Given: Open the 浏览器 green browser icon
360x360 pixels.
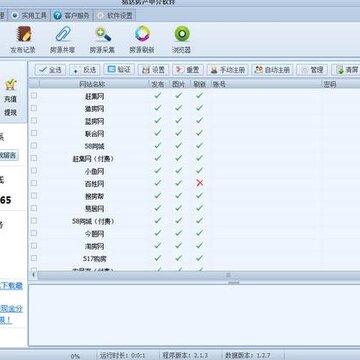Looking at the screenshot, I should point(182,34).
